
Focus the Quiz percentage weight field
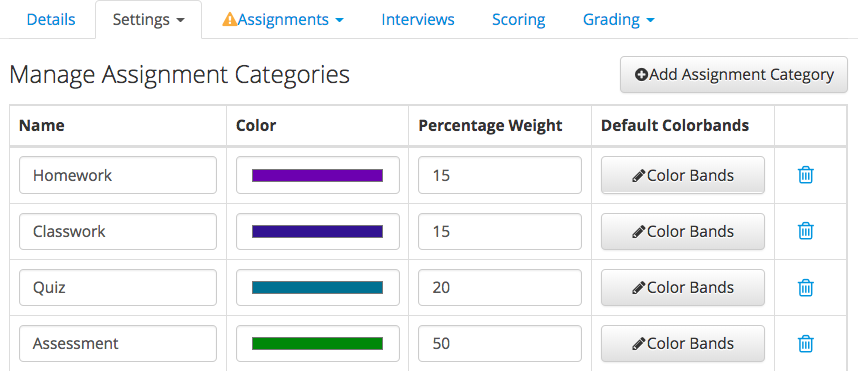click(x=500, y=287)
